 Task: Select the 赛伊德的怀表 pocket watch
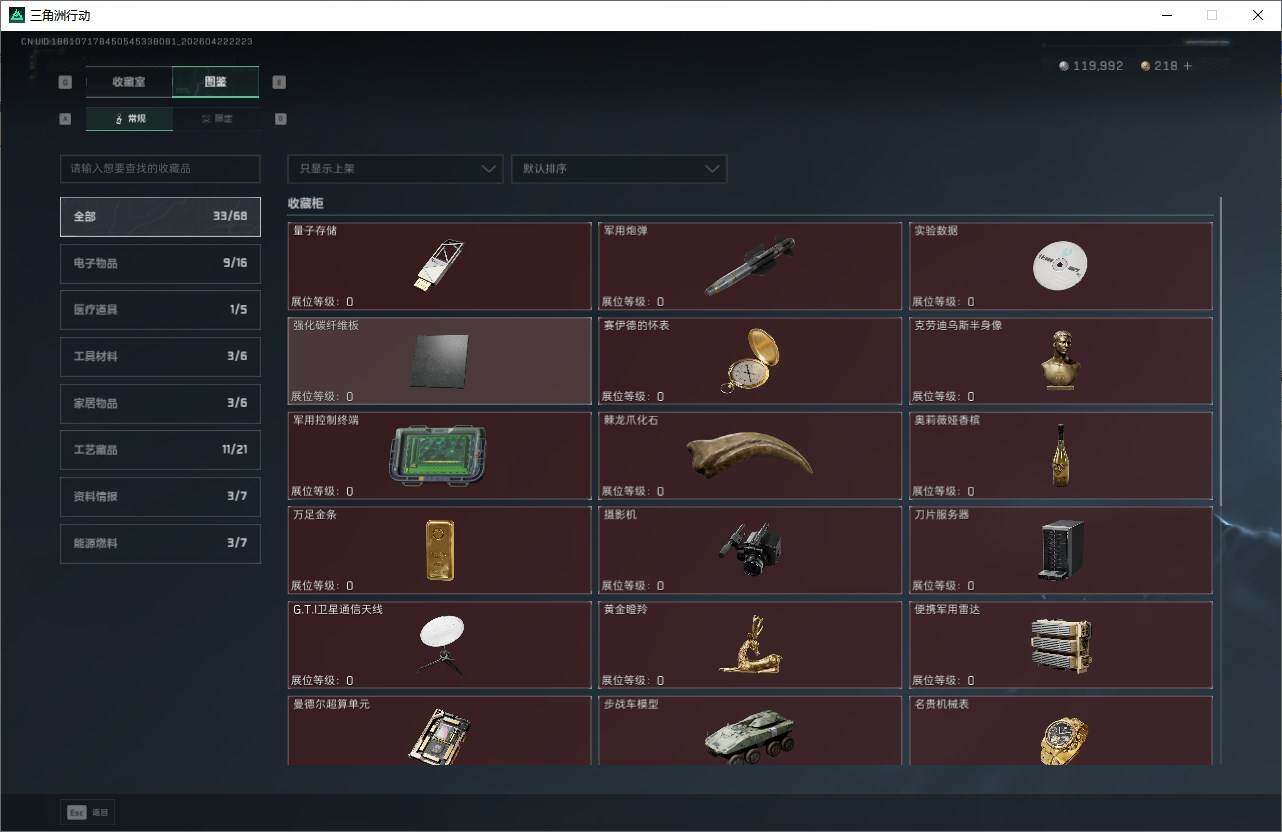[x=750, y=361]
